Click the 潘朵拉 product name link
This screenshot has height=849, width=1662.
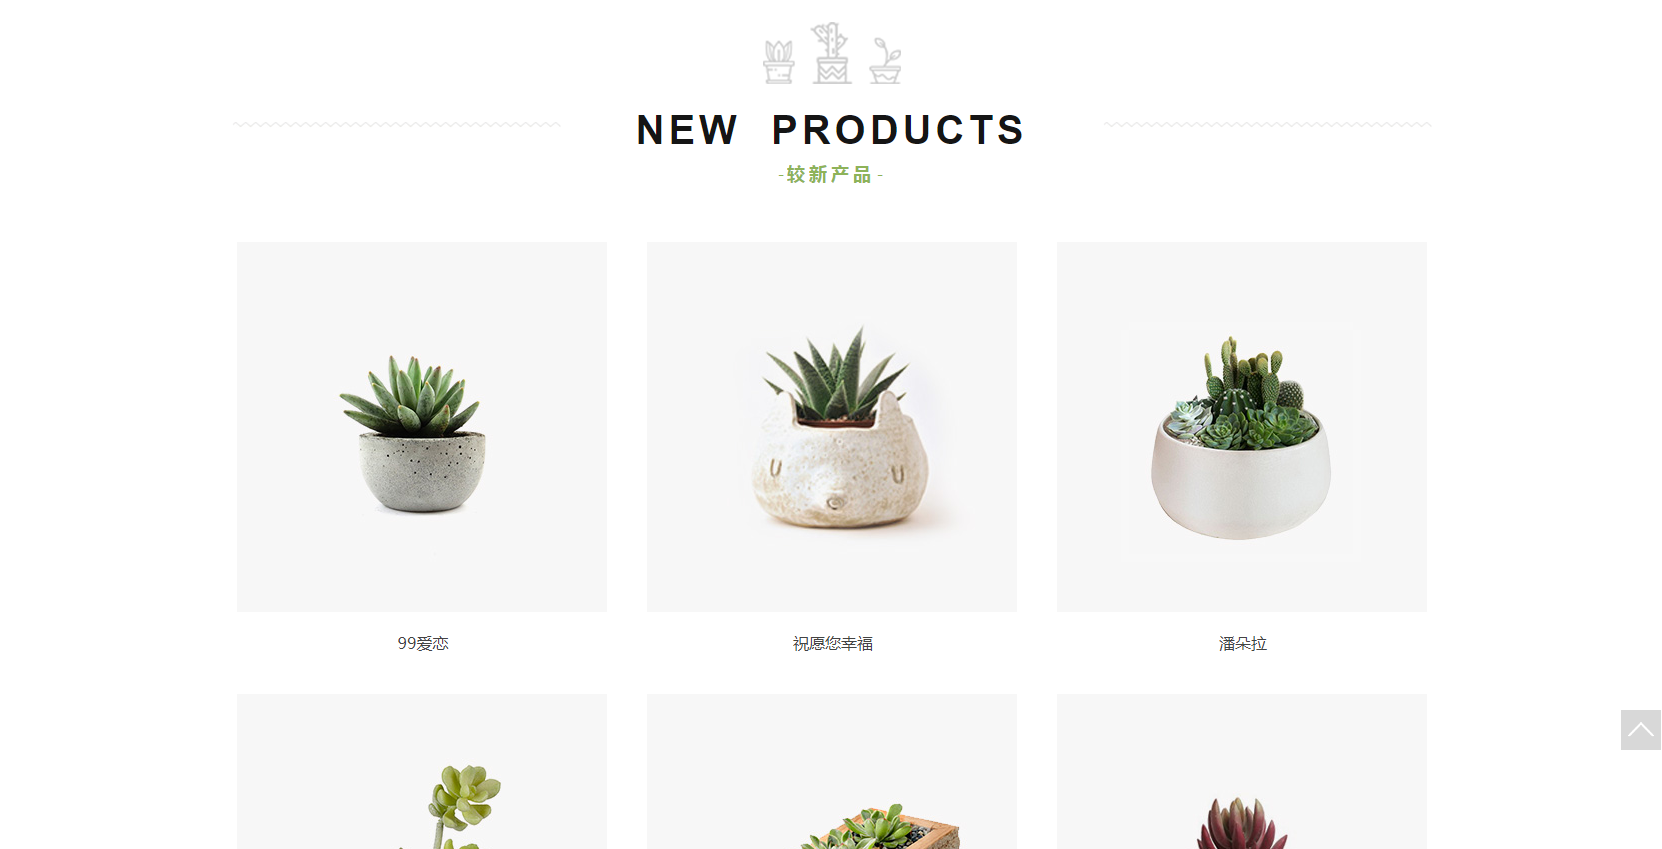[x=1243, y=644]
